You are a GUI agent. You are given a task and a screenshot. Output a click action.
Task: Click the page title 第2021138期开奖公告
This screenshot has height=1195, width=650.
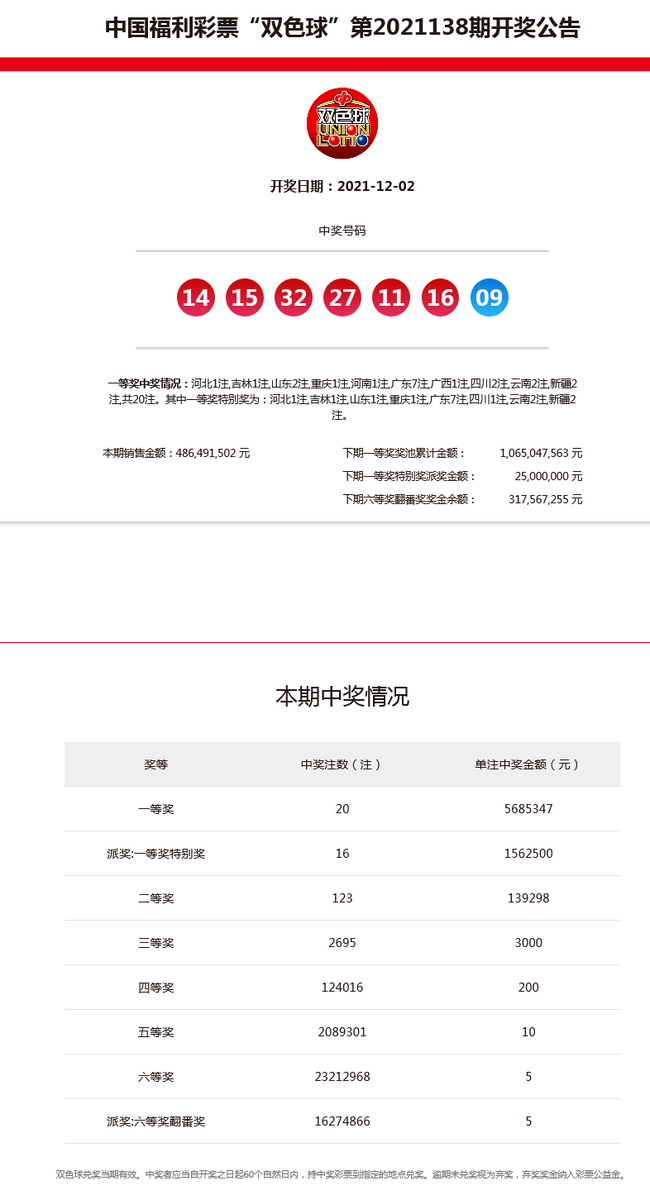click(x=342, y=28)
